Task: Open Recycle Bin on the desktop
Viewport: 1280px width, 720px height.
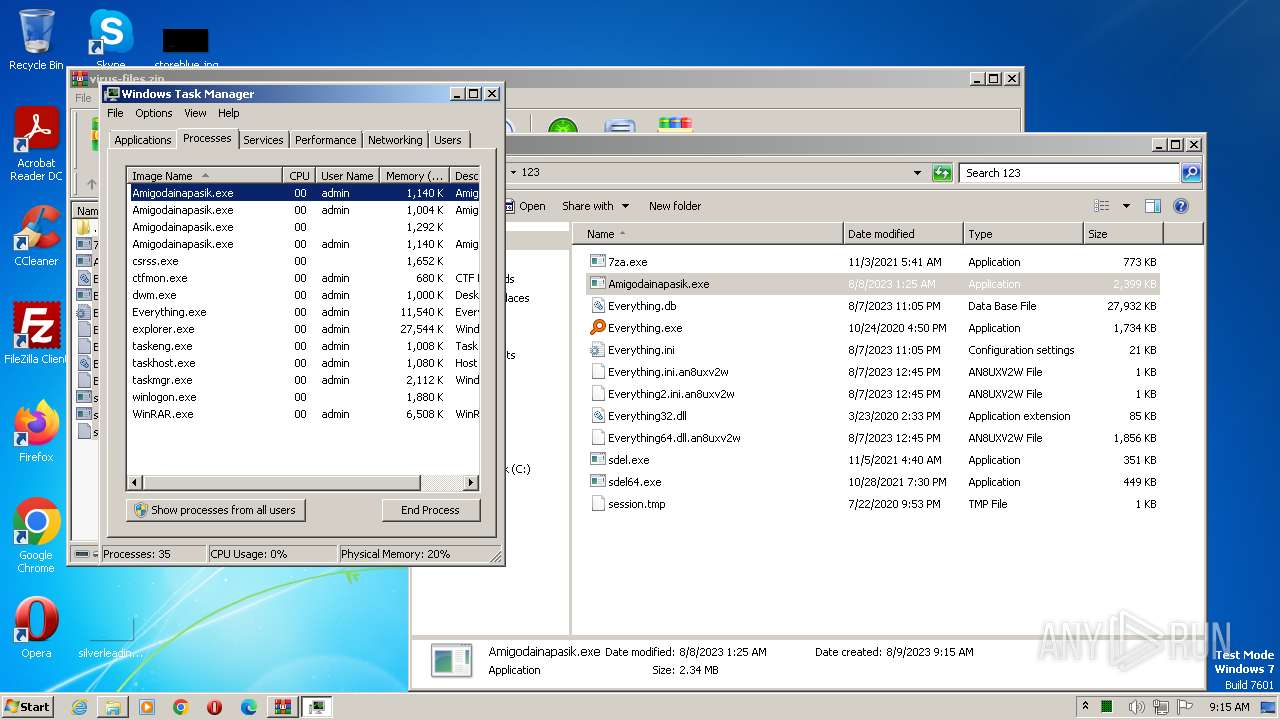Action: (36, 40)
